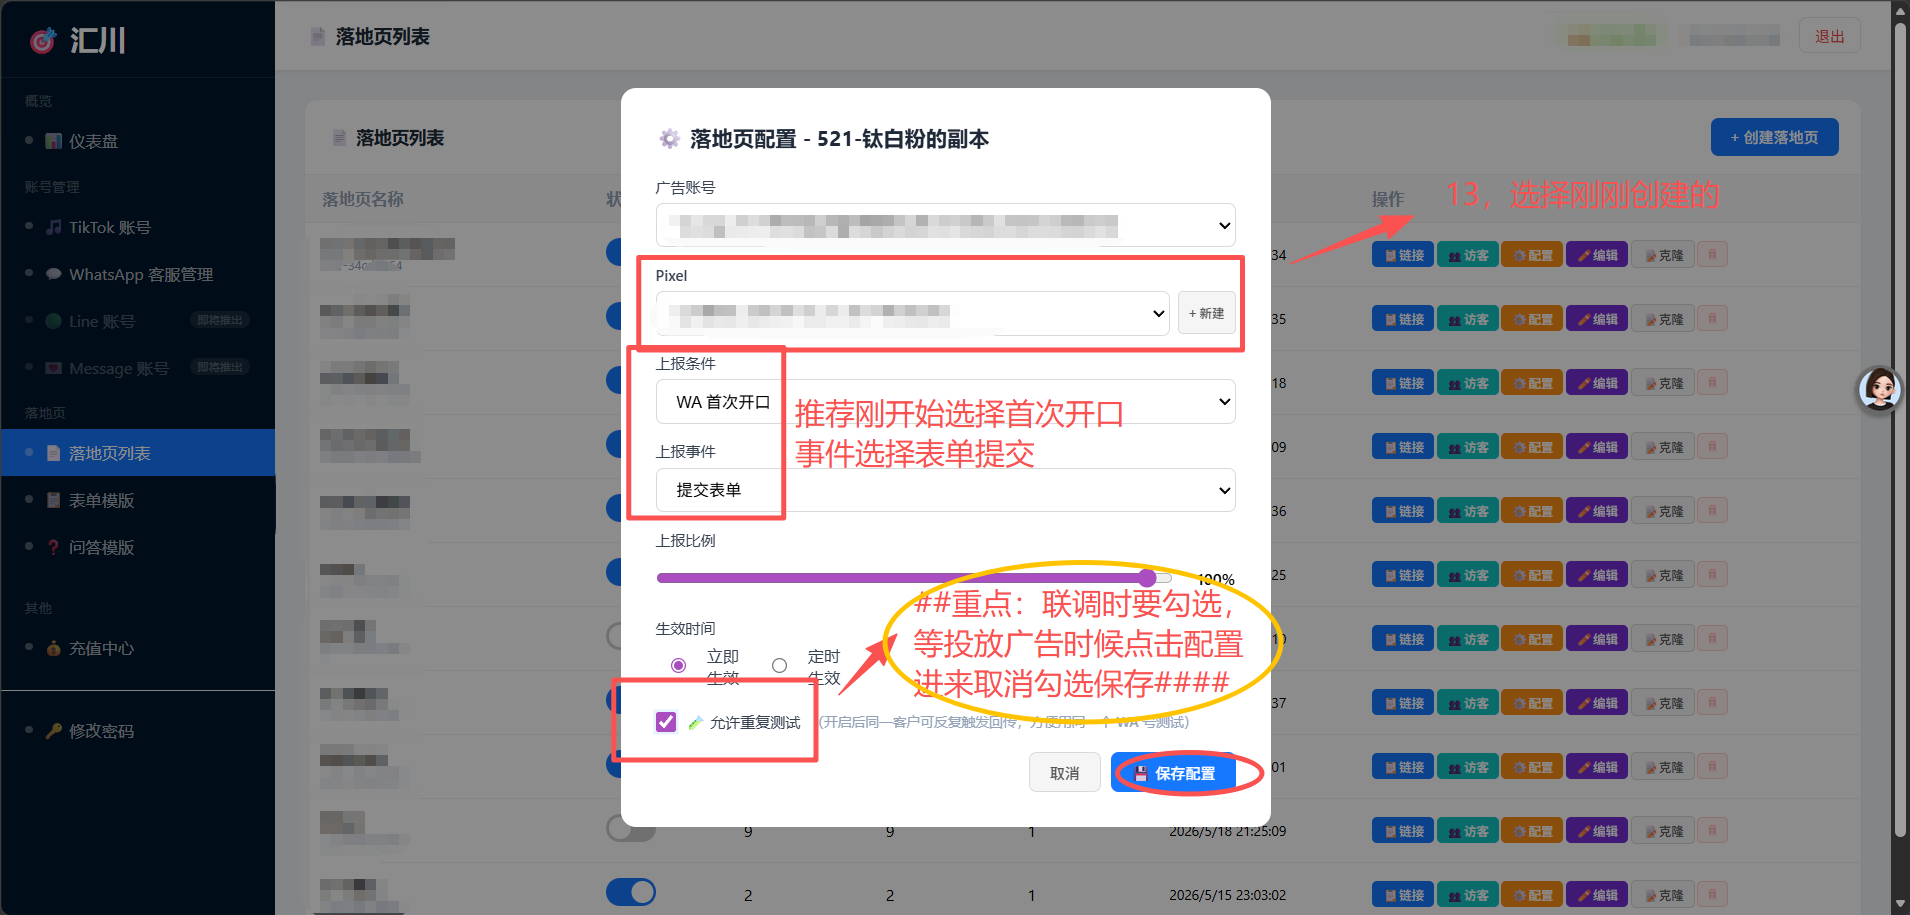
Task: Click delete icon in the row ending 36
Action: [x=1712, y=511]
